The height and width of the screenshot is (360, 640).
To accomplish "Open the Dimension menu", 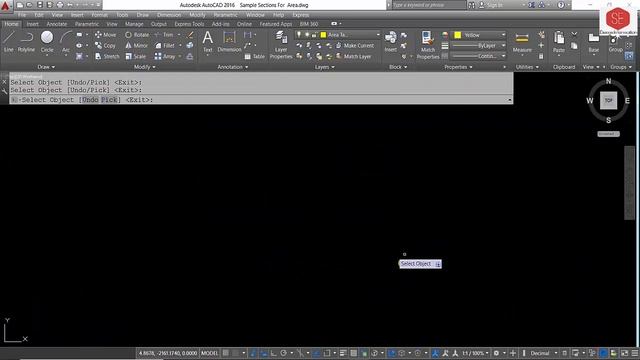I will pyautogui.click(x=169, y=15).
